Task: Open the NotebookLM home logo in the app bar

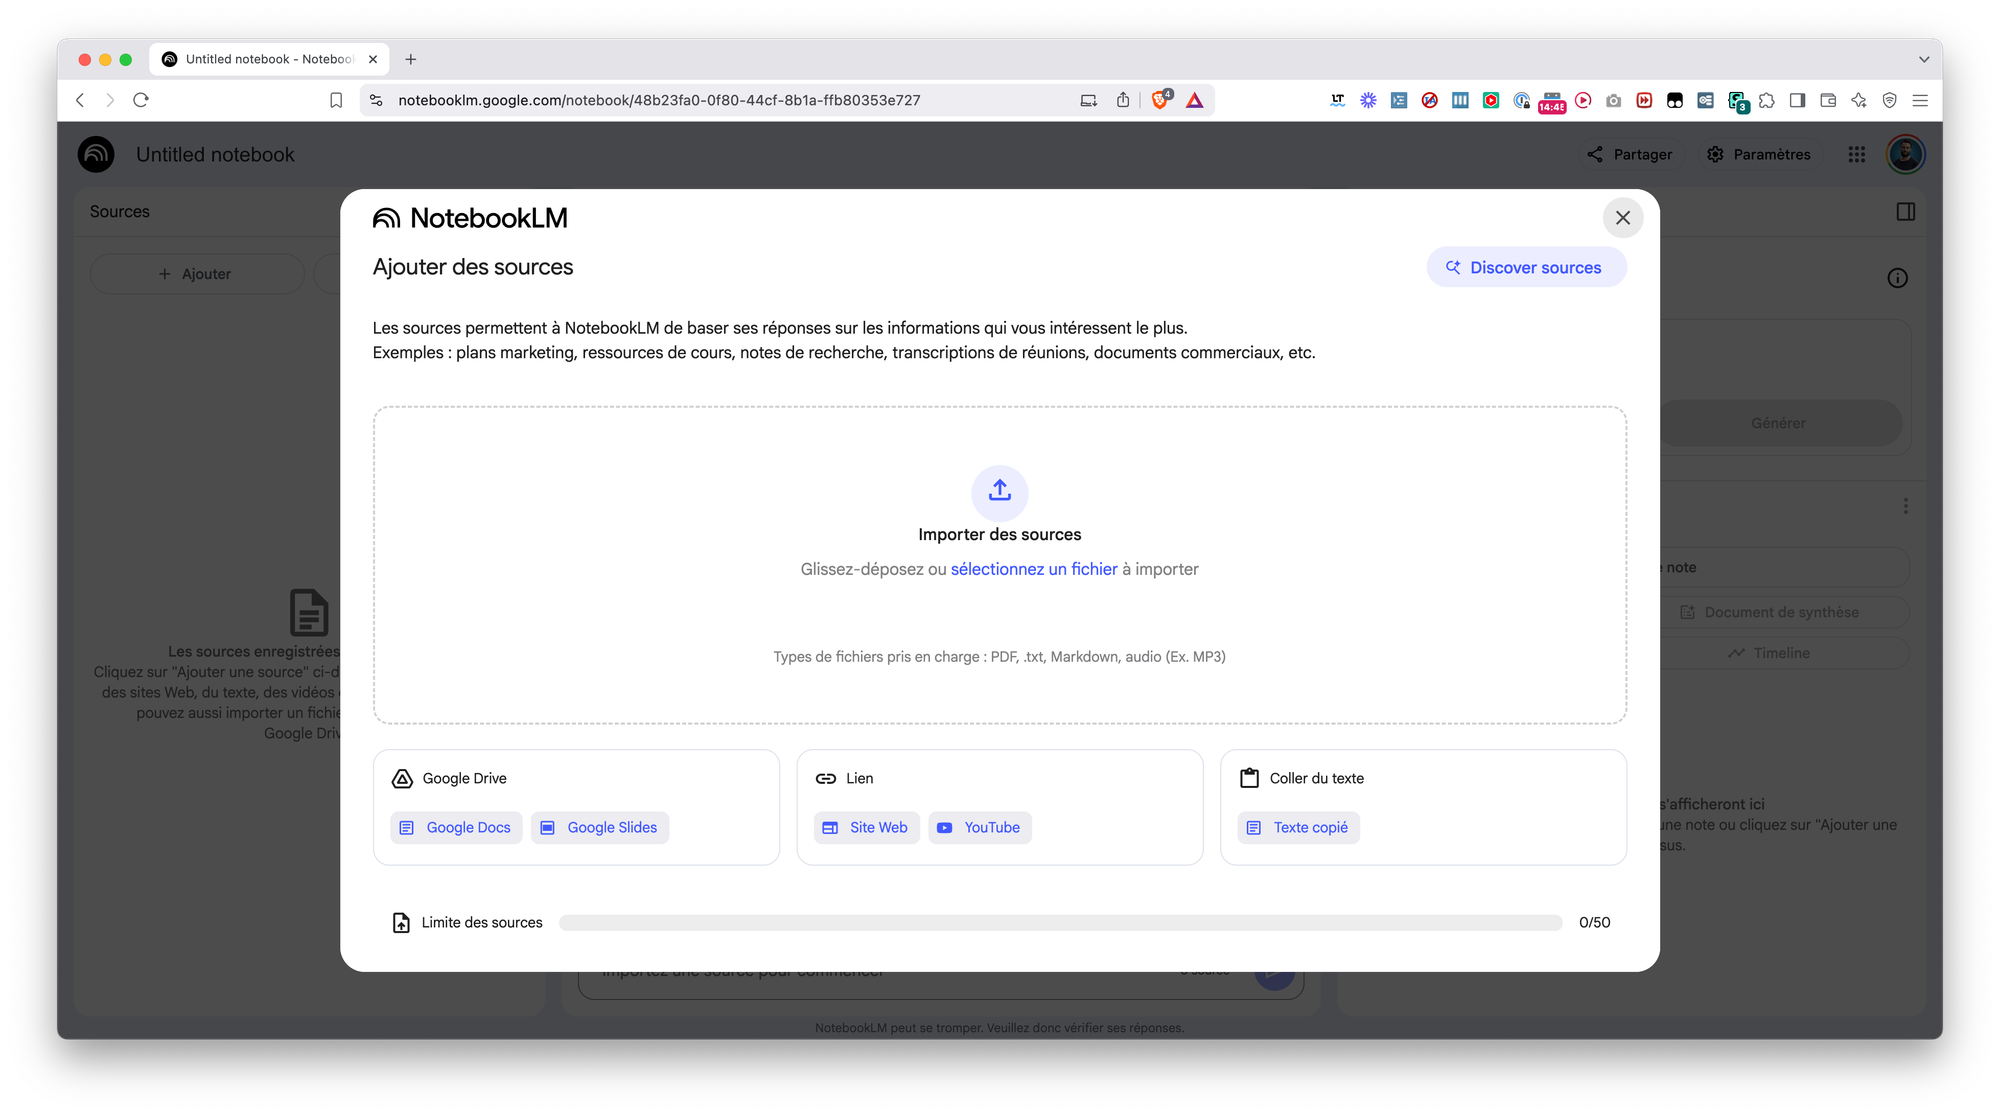Action: pos(96,154)
